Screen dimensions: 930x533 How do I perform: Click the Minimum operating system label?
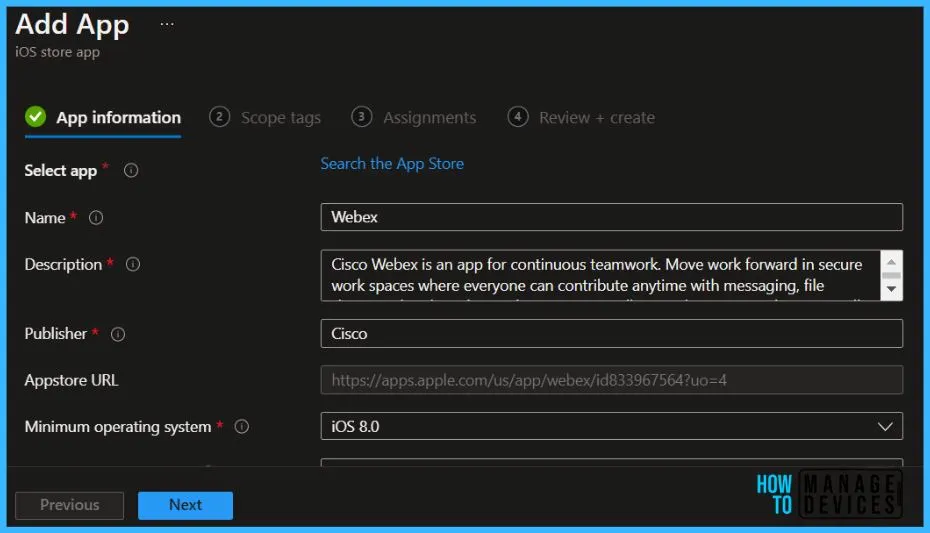(117, 427)
